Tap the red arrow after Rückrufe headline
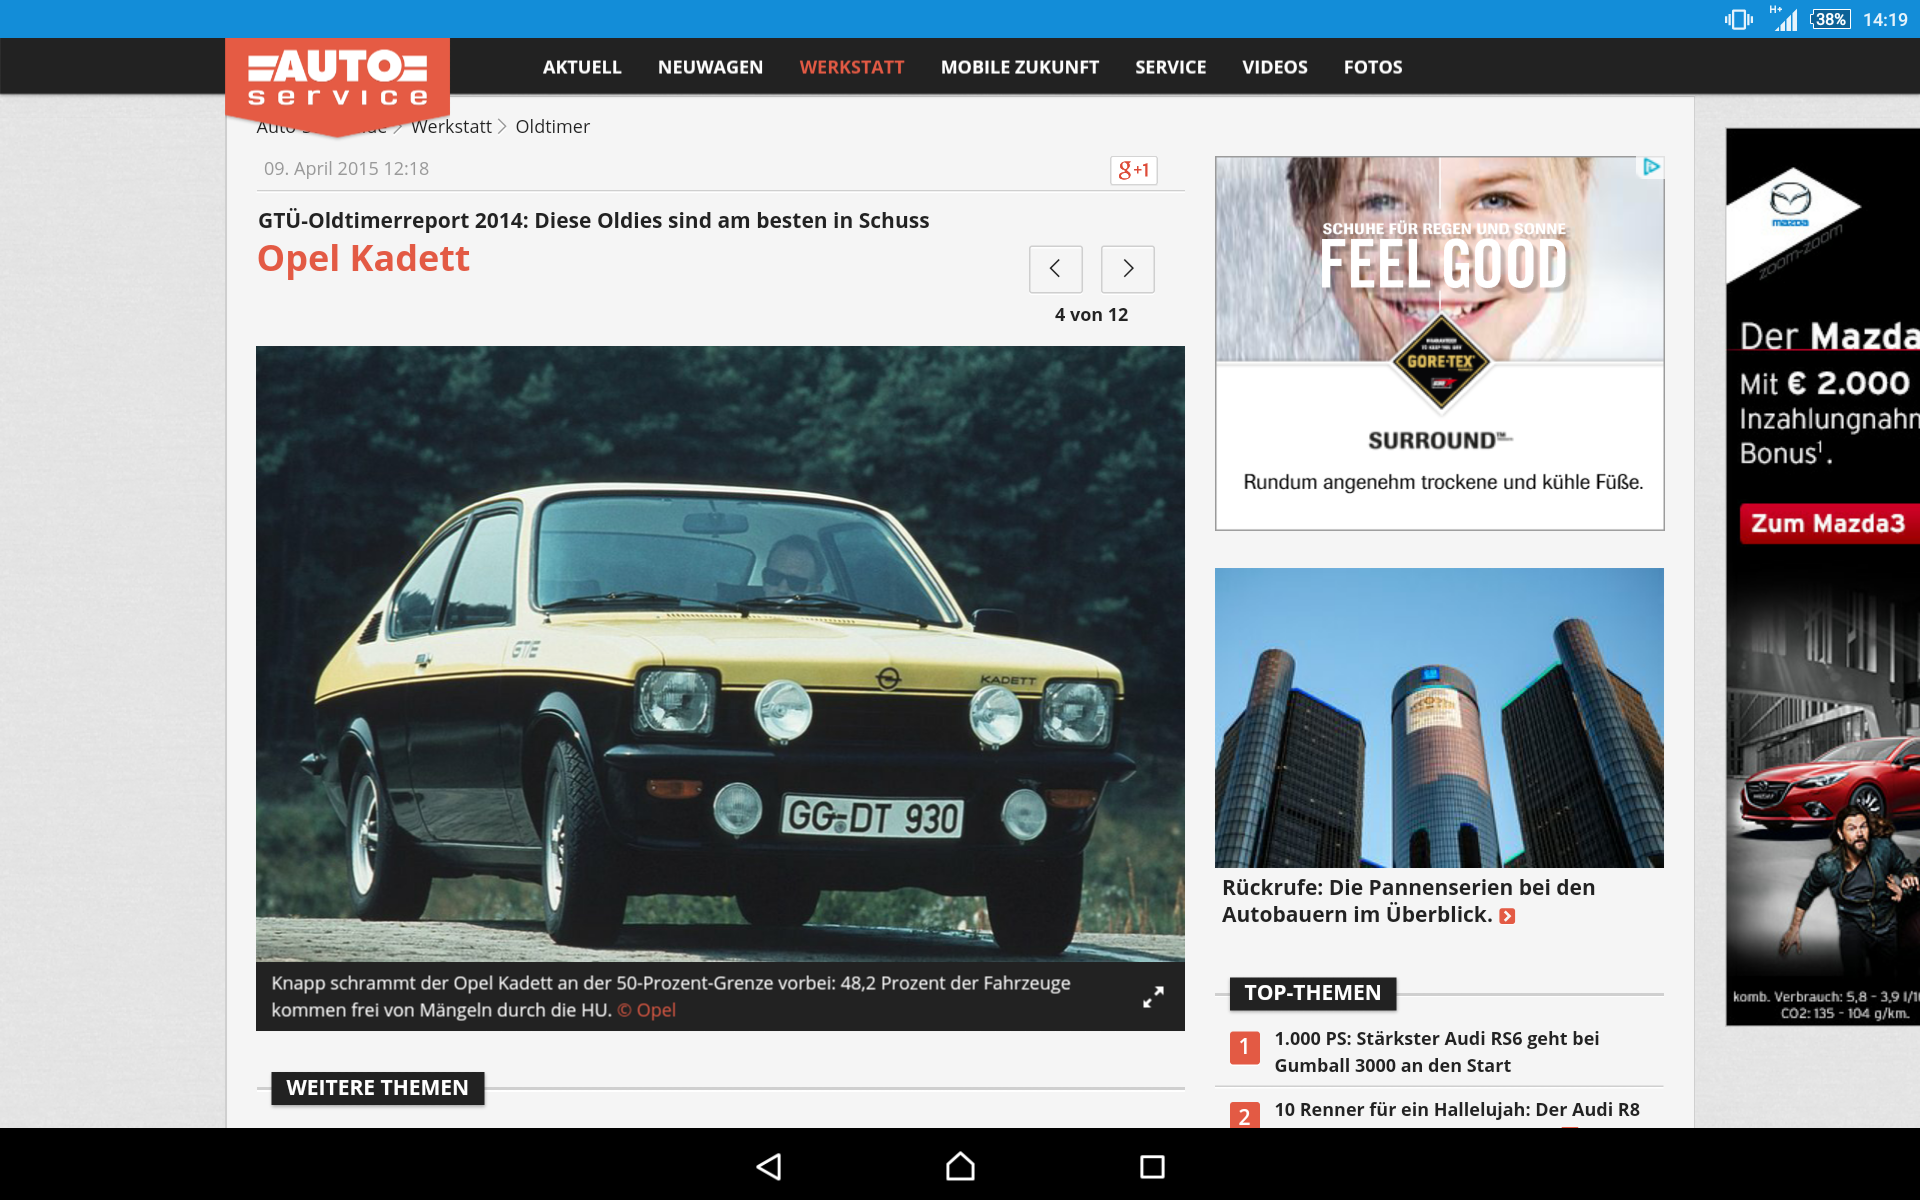Image resolution: width=1920 pixels, height=1200 pixels. click(x=1507, y=916)
